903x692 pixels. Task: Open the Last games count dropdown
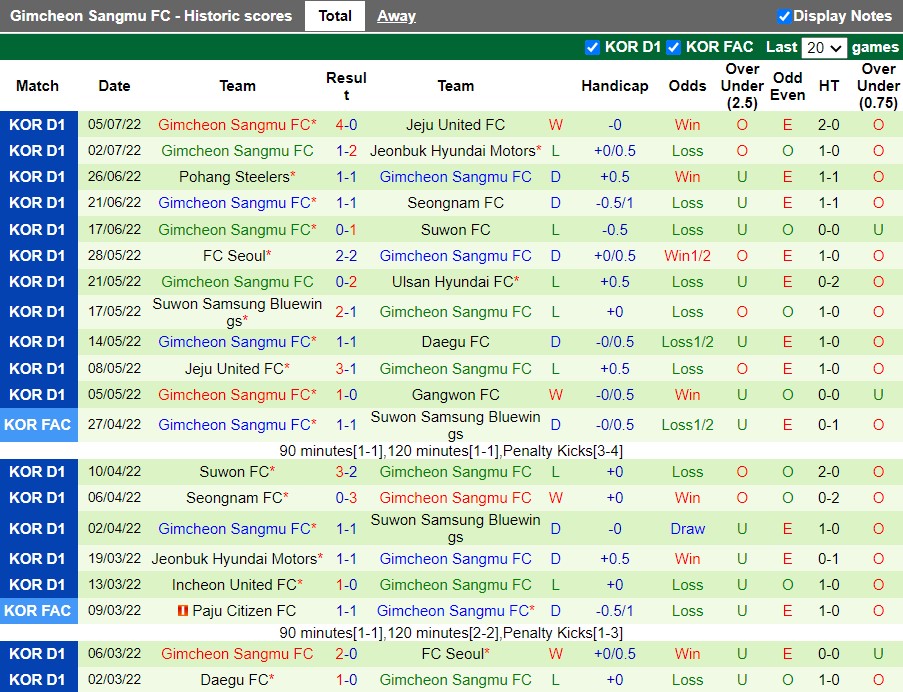pos(820,47)
